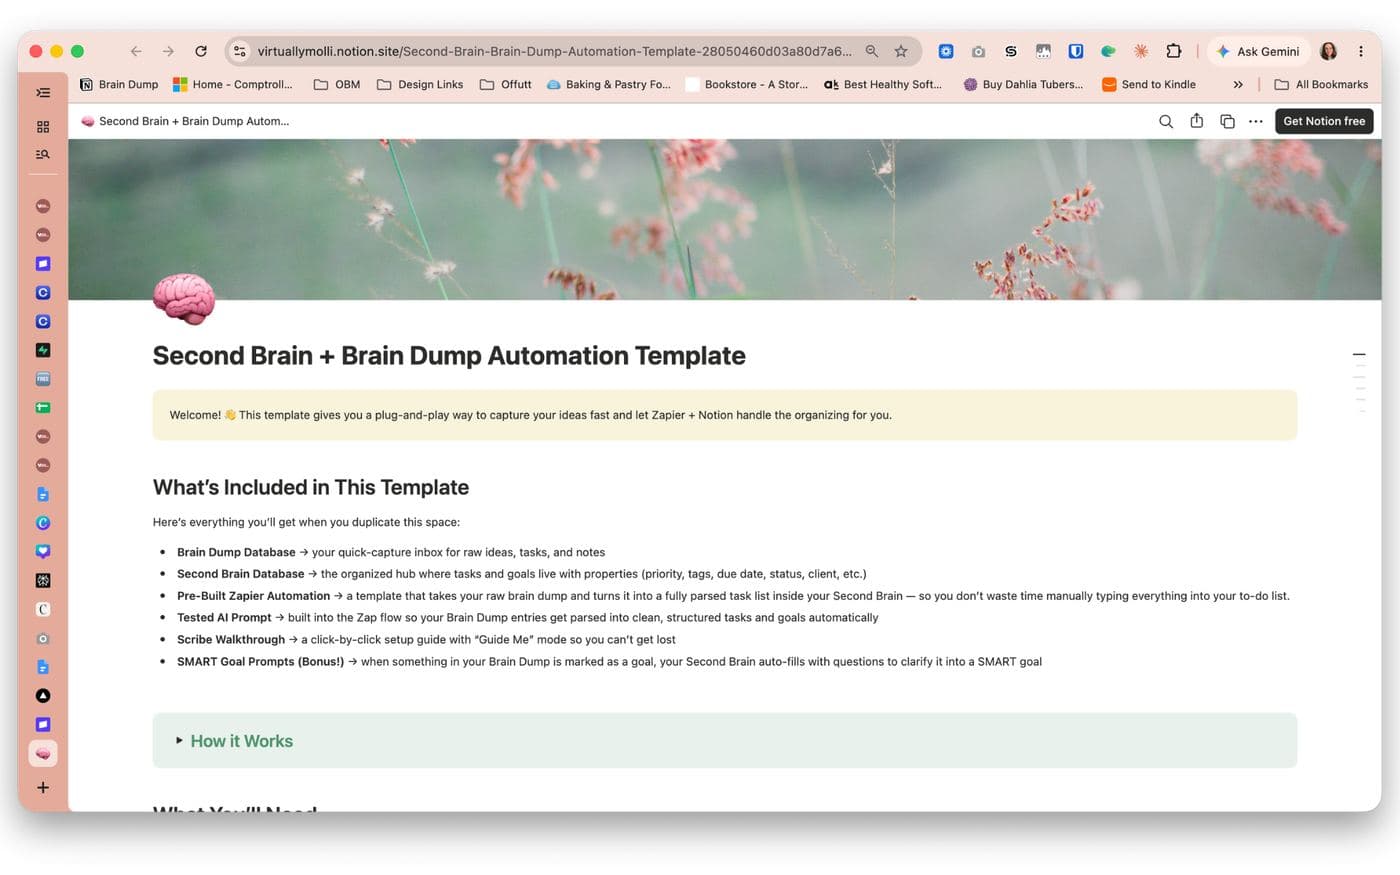
Task: Open Chrome's three-dot menu
Action: click(x=1361, y=51)
